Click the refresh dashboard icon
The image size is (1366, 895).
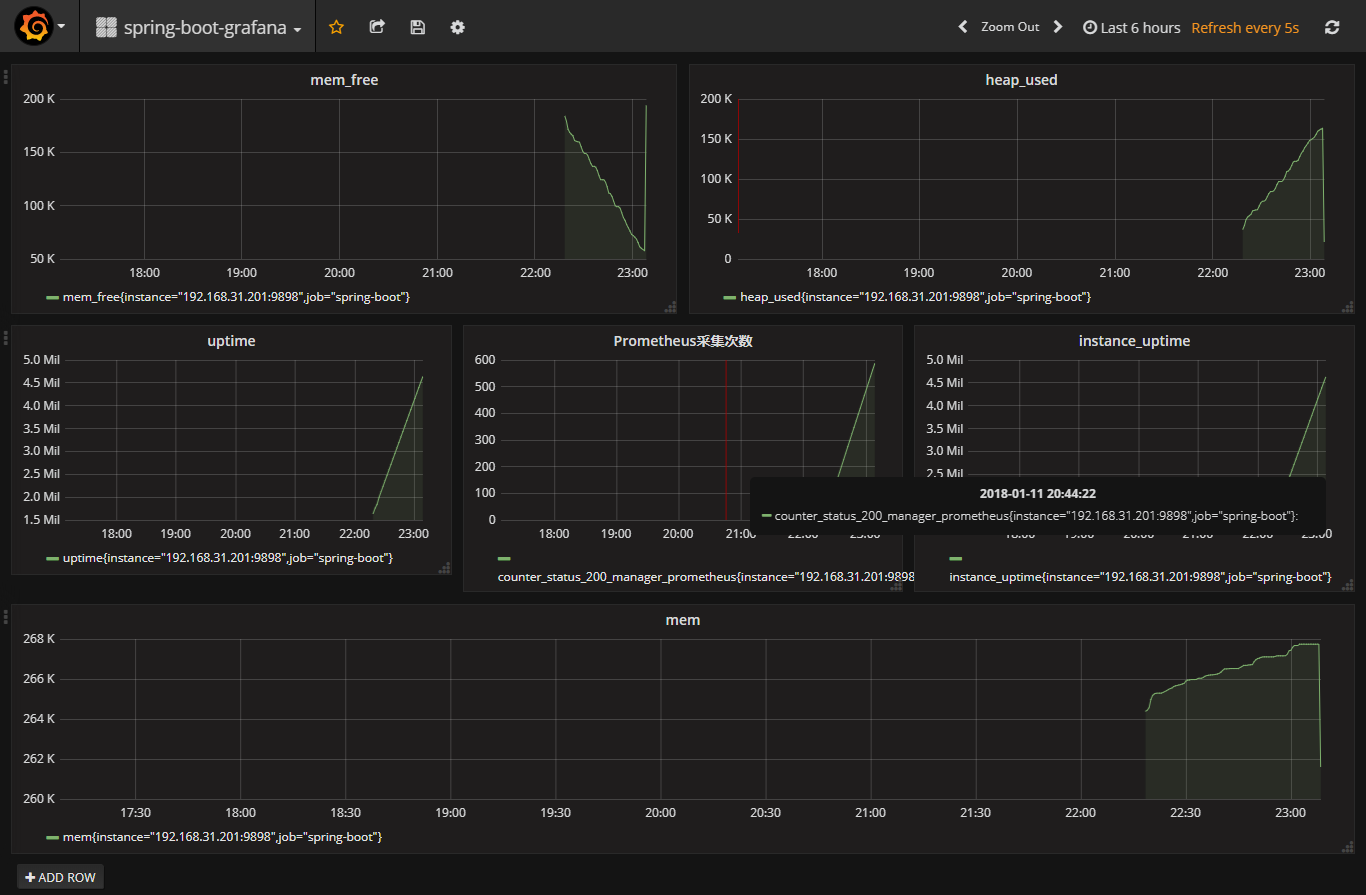(1332, 28)
